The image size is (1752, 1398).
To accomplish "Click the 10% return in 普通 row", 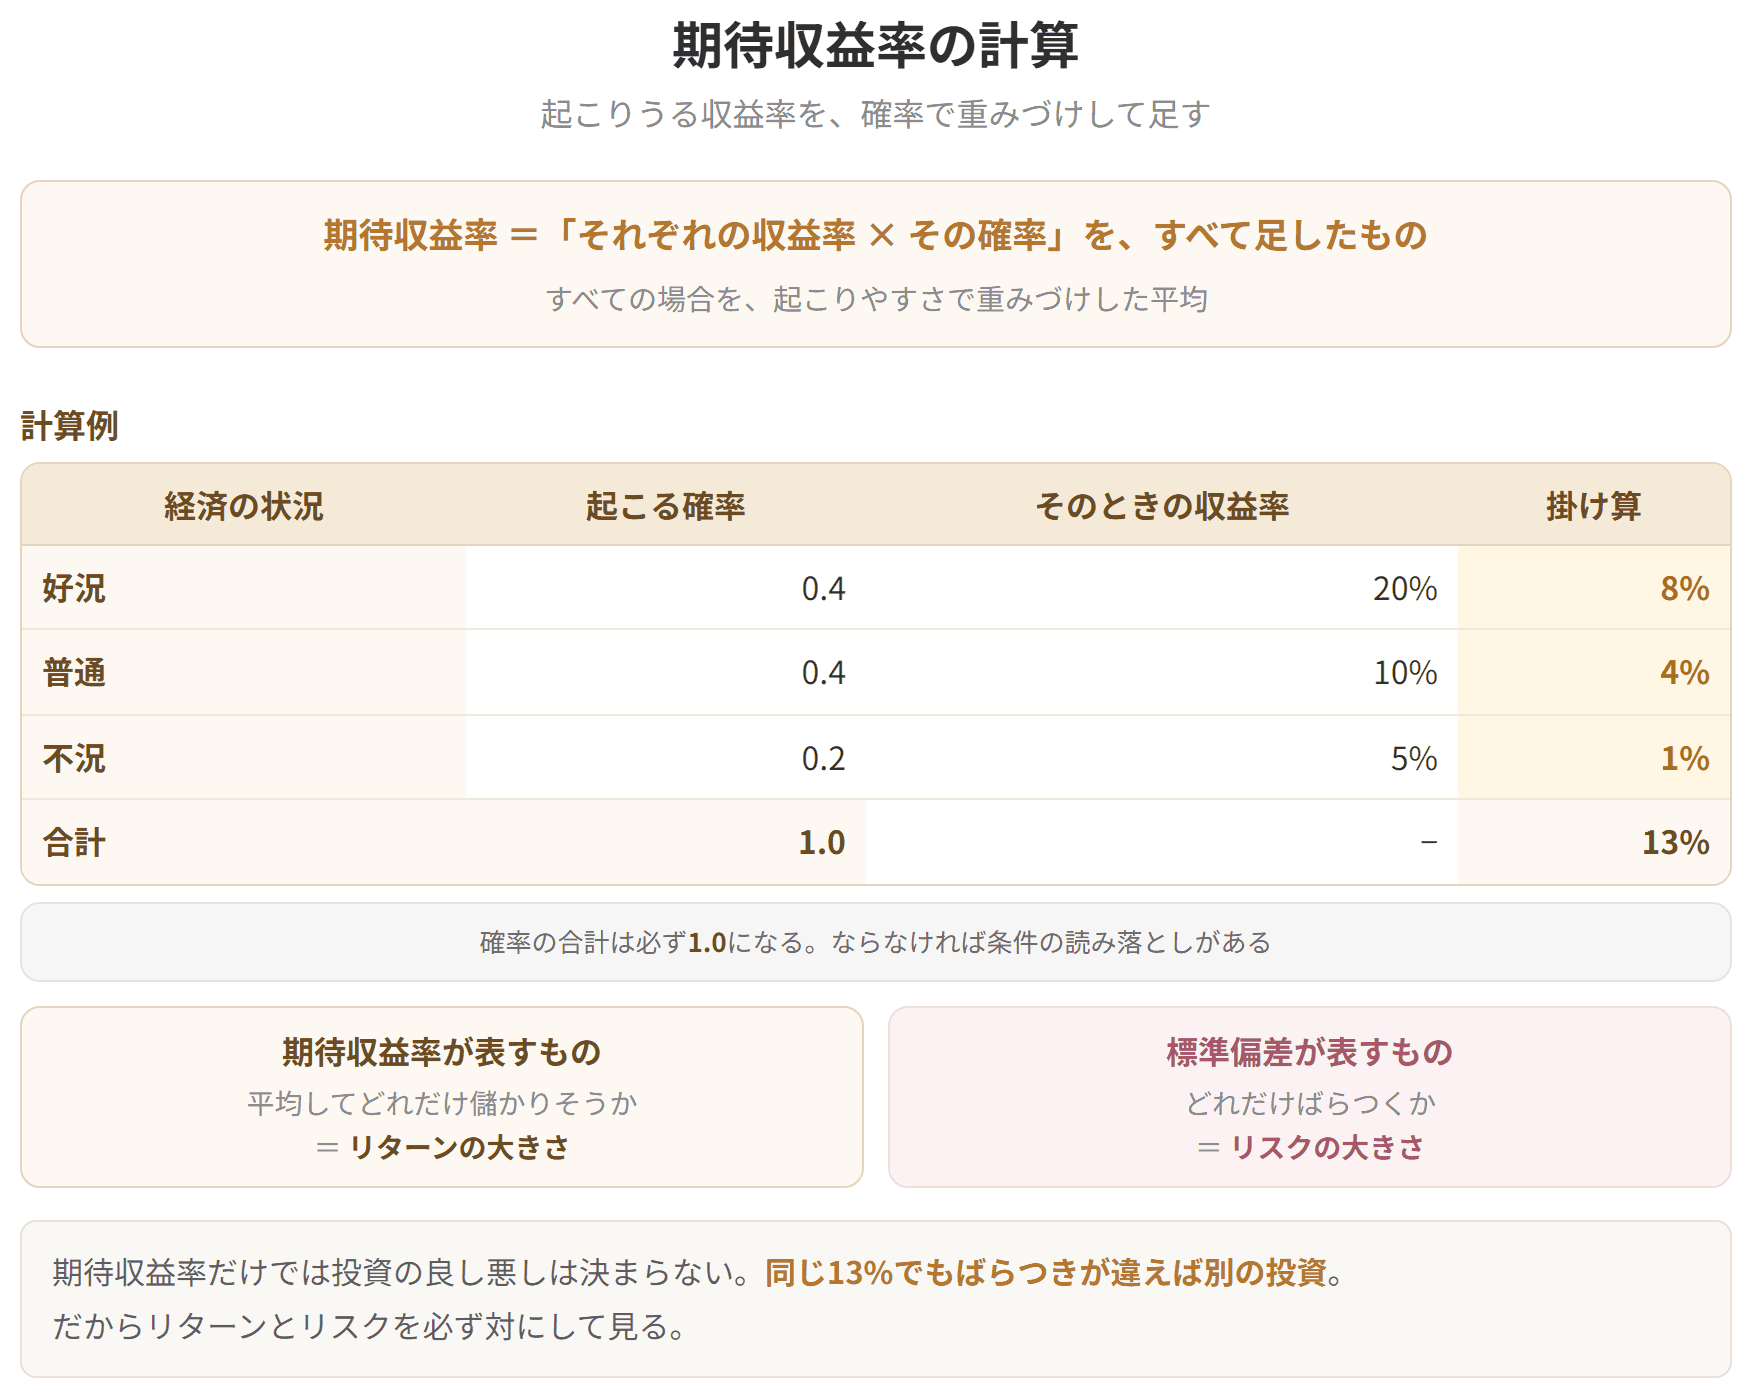I will point(1405,672).
